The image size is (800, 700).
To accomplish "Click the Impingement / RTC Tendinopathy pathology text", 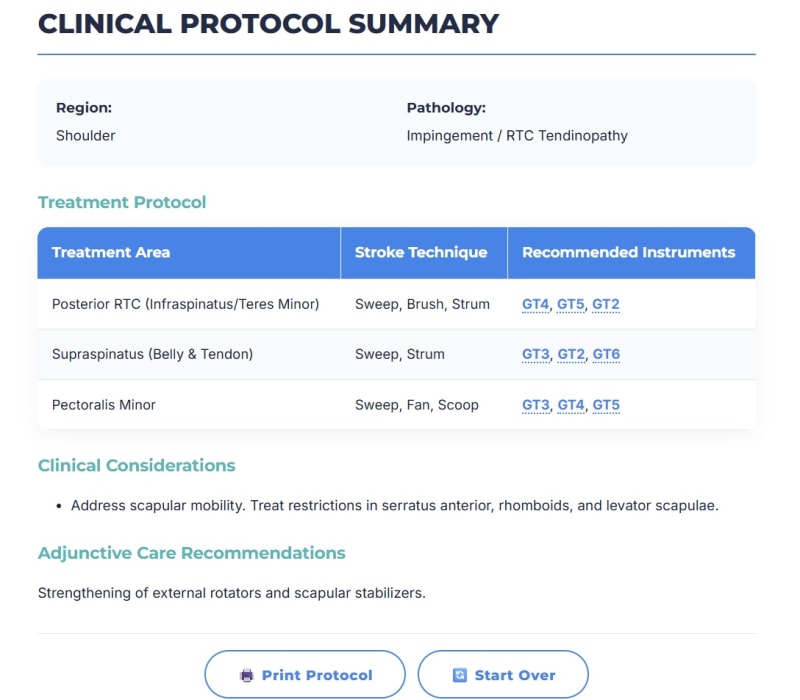I will 517,136.
